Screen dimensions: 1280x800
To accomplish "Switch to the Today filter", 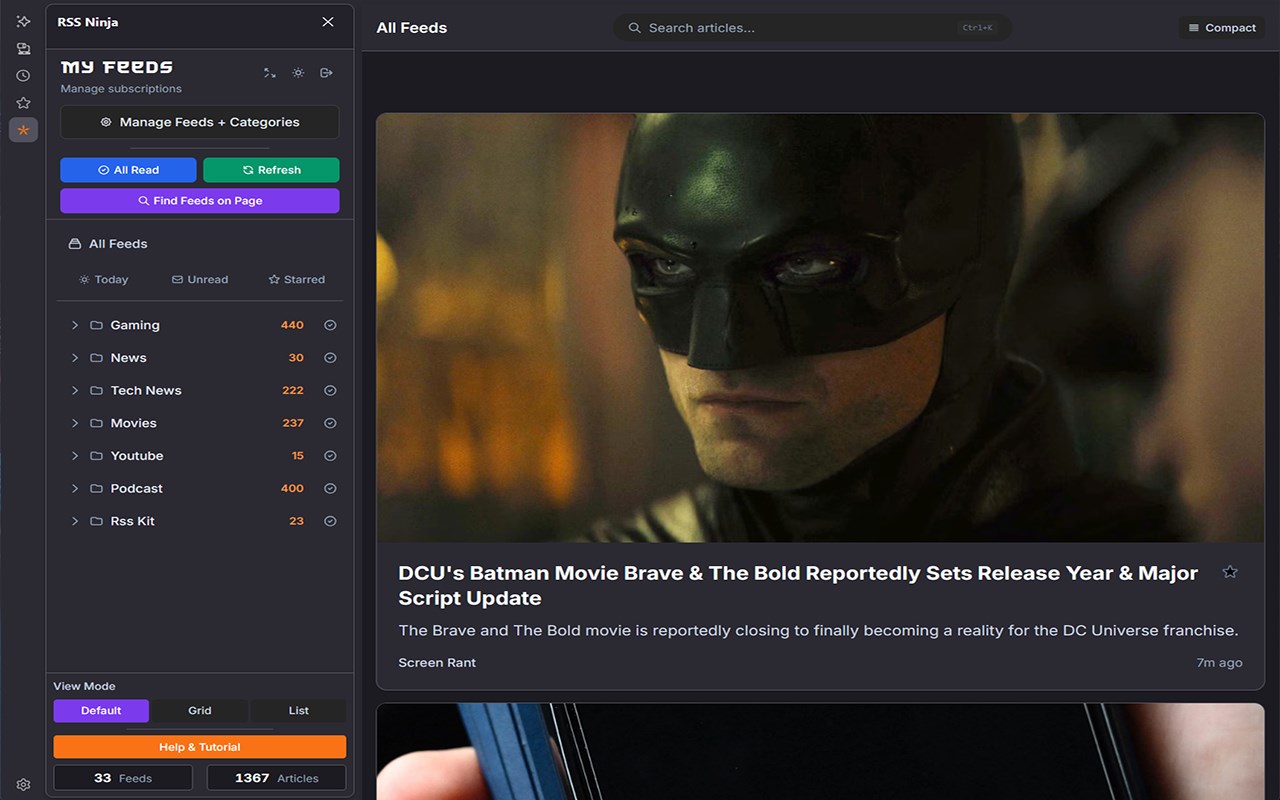I will click(104, 280).
